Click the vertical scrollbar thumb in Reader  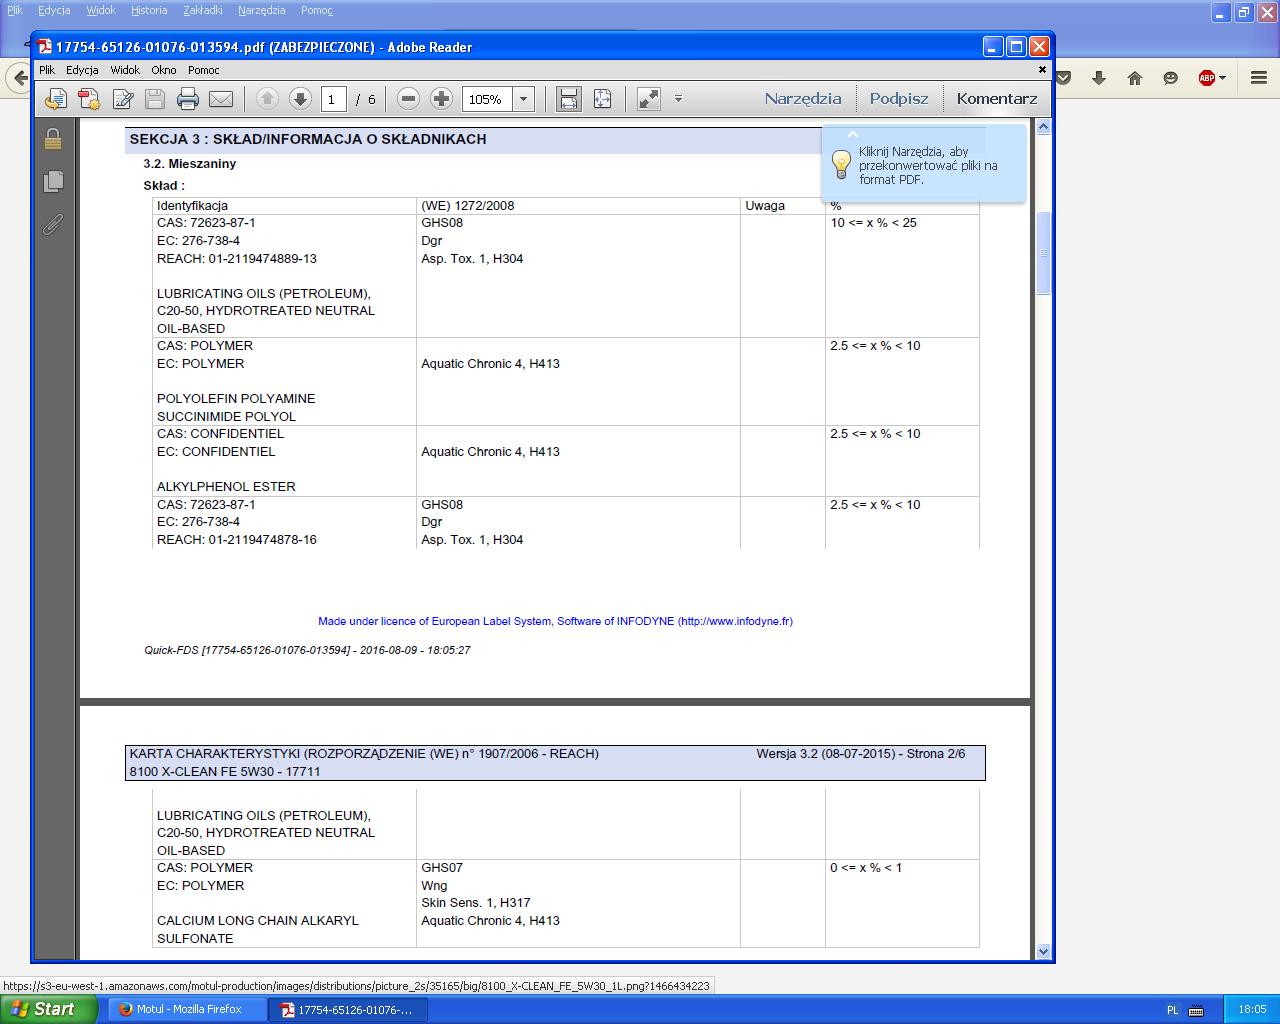pos(1043,253)
